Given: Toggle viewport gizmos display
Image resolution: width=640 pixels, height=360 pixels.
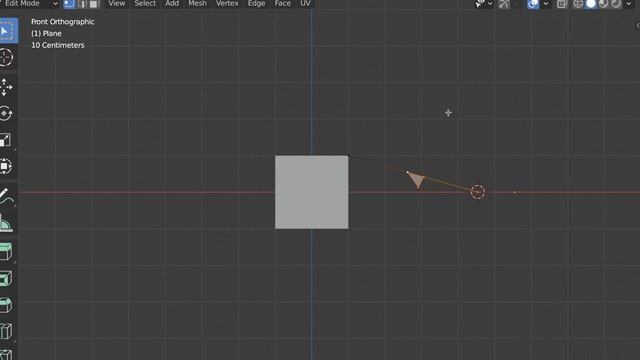Looking at the screenshot, I should 504,4.
